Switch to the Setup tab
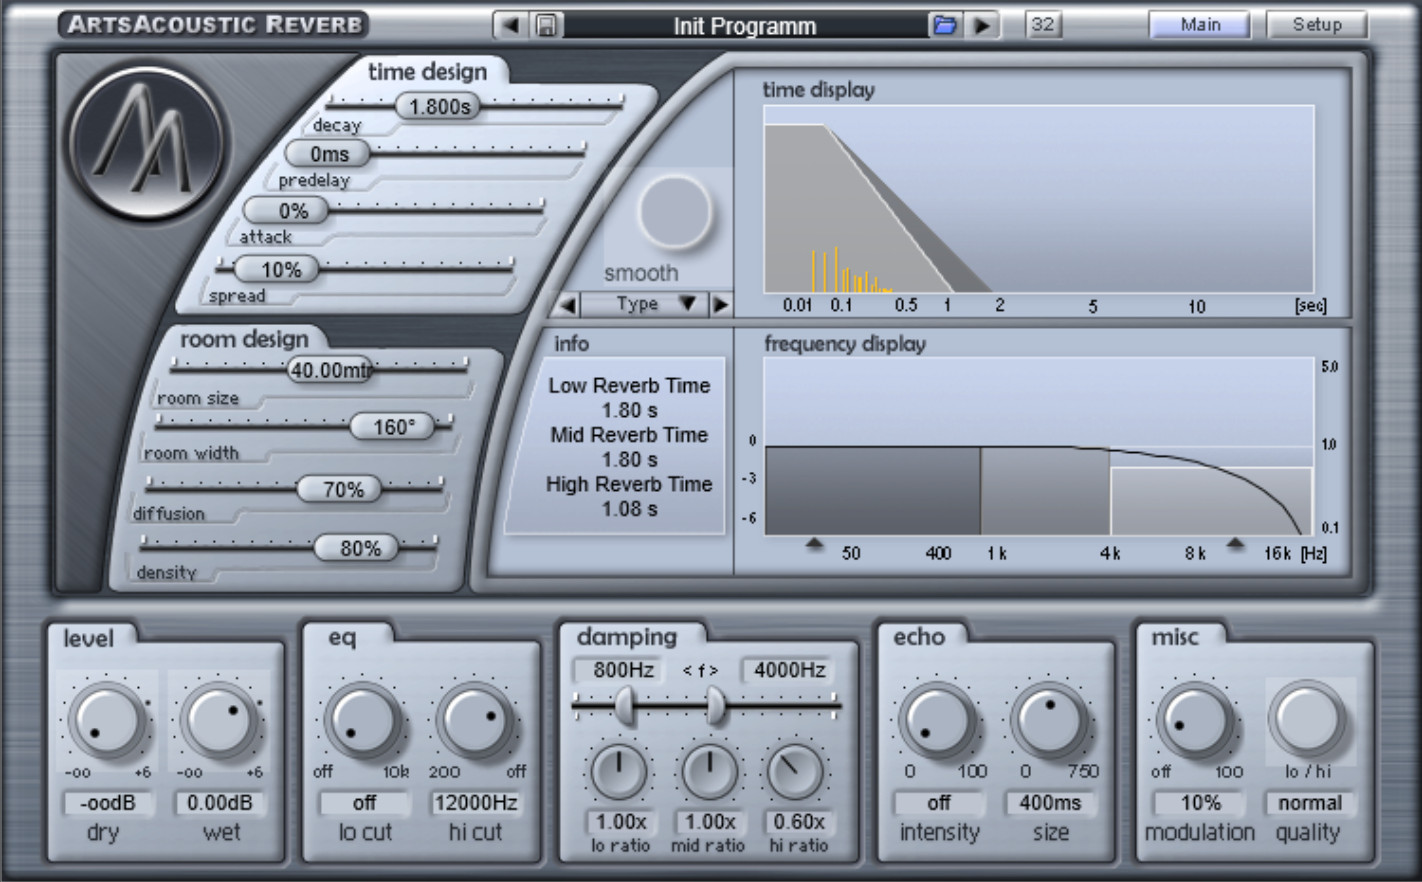This screenshot has width=1422, height=882. tap(1316, 25)
